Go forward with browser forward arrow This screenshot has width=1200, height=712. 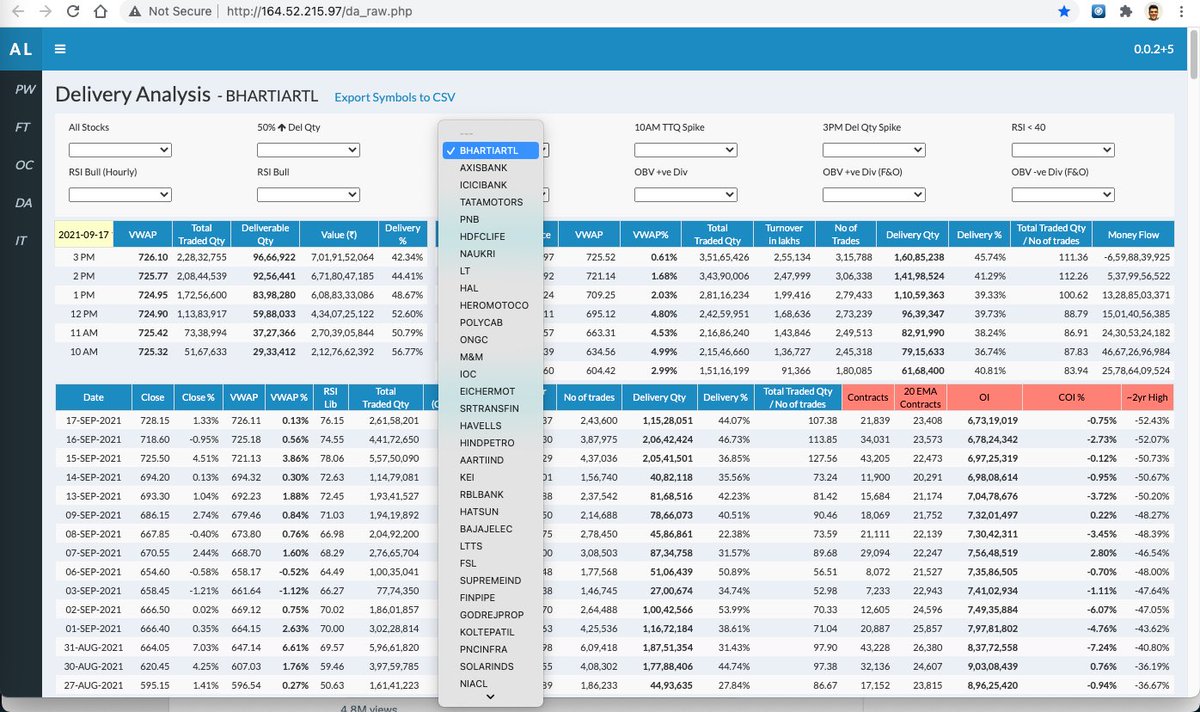click(46, 11)
